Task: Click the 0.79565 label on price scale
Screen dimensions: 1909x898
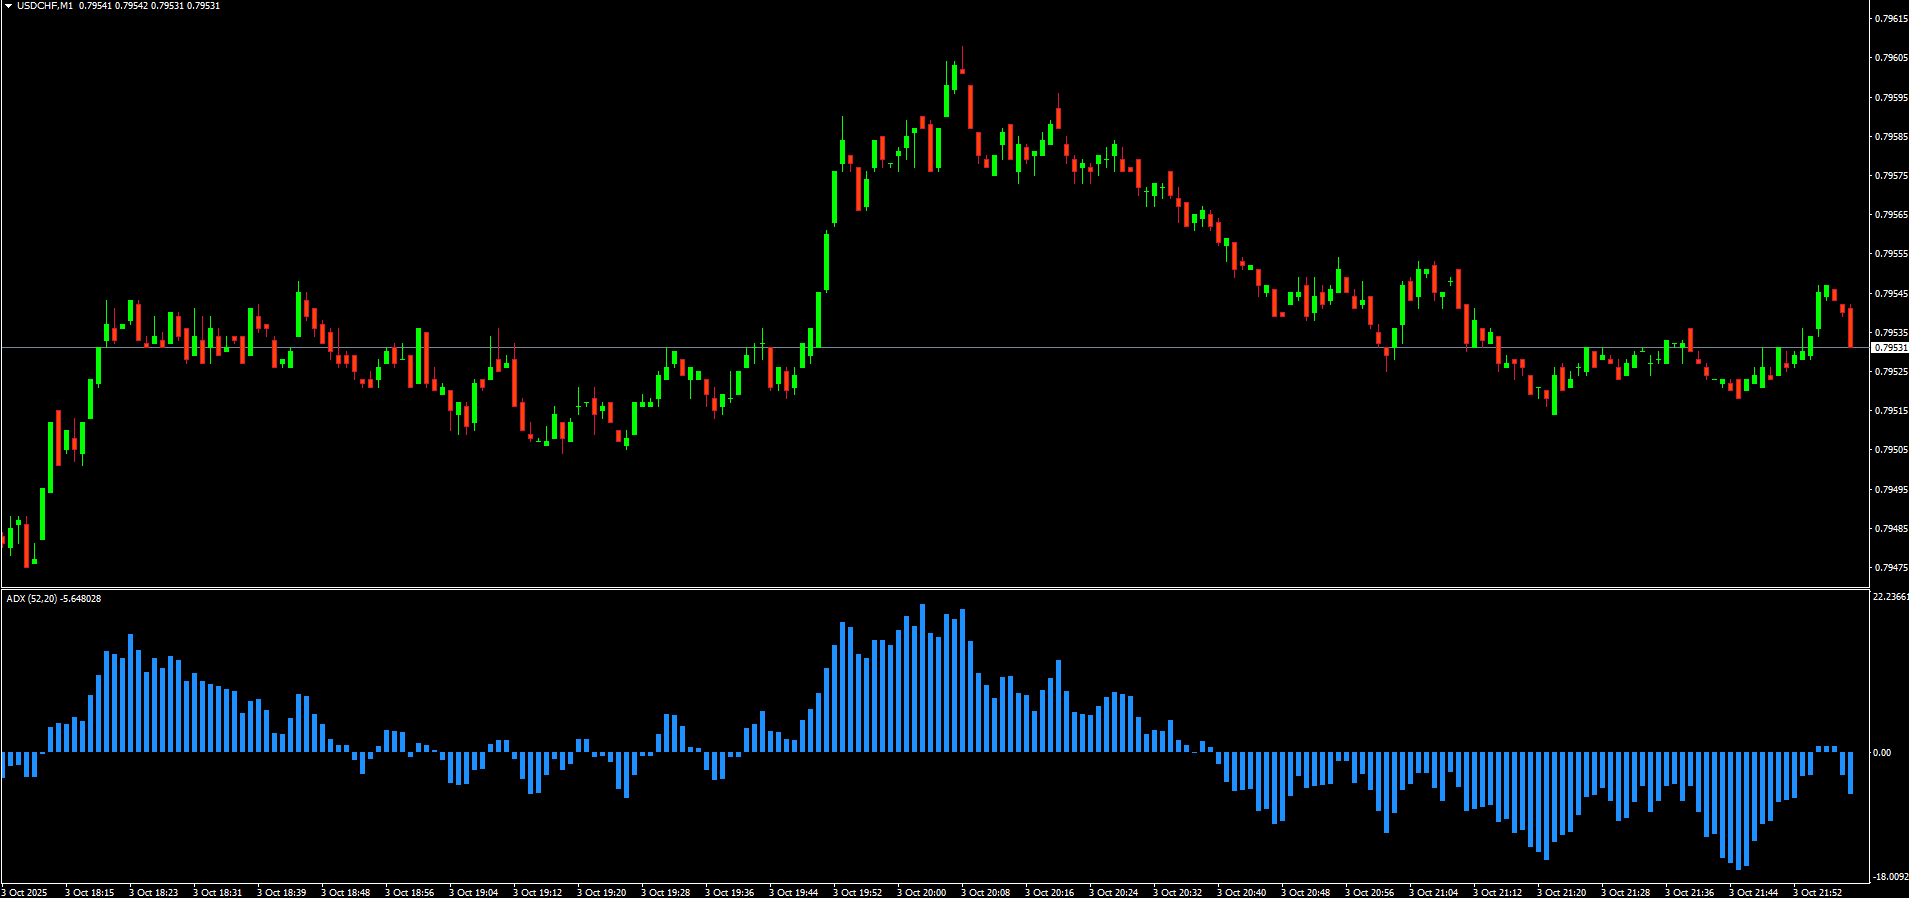Action: point(1889,215)
